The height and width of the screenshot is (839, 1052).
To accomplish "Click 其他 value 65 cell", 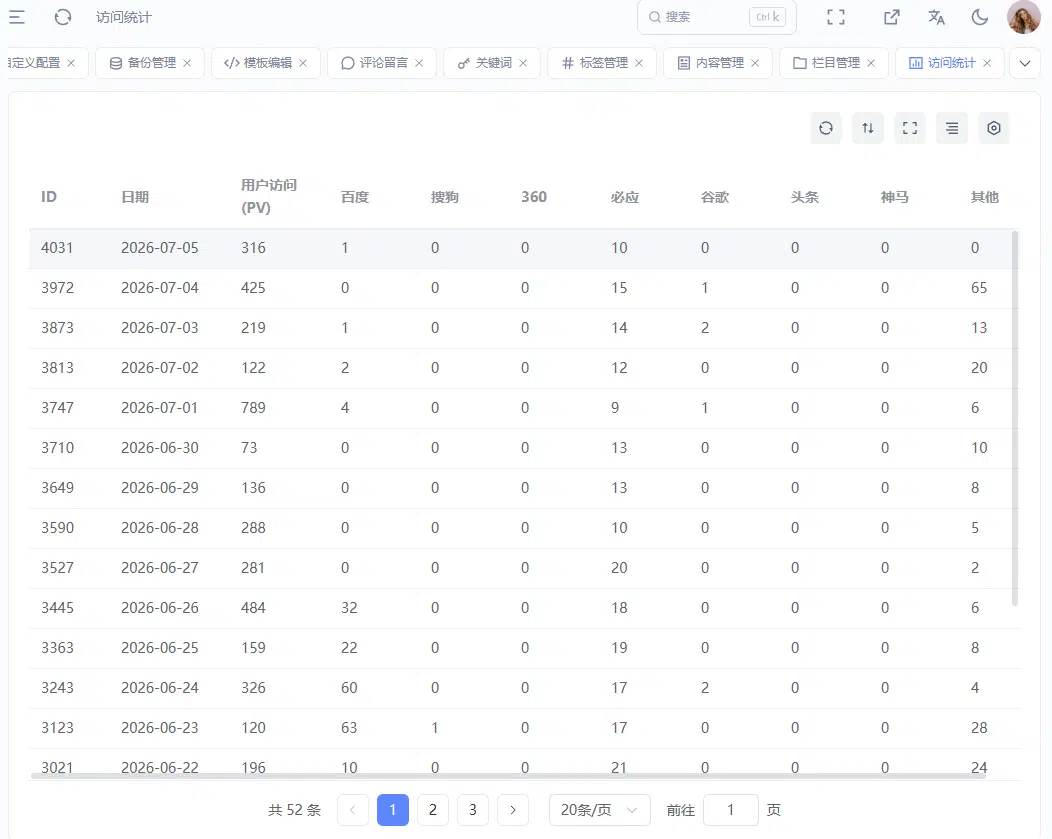I will 979,288.
